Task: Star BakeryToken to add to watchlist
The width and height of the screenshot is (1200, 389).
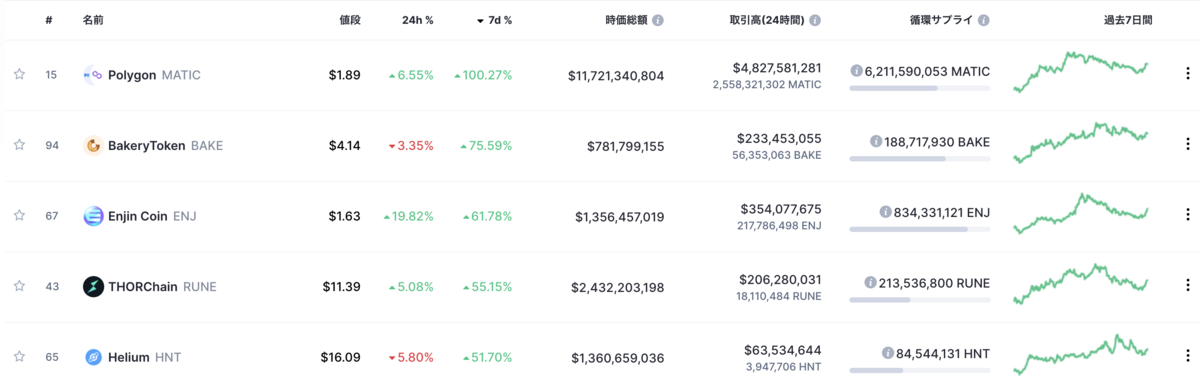Action: coord(19,145)
